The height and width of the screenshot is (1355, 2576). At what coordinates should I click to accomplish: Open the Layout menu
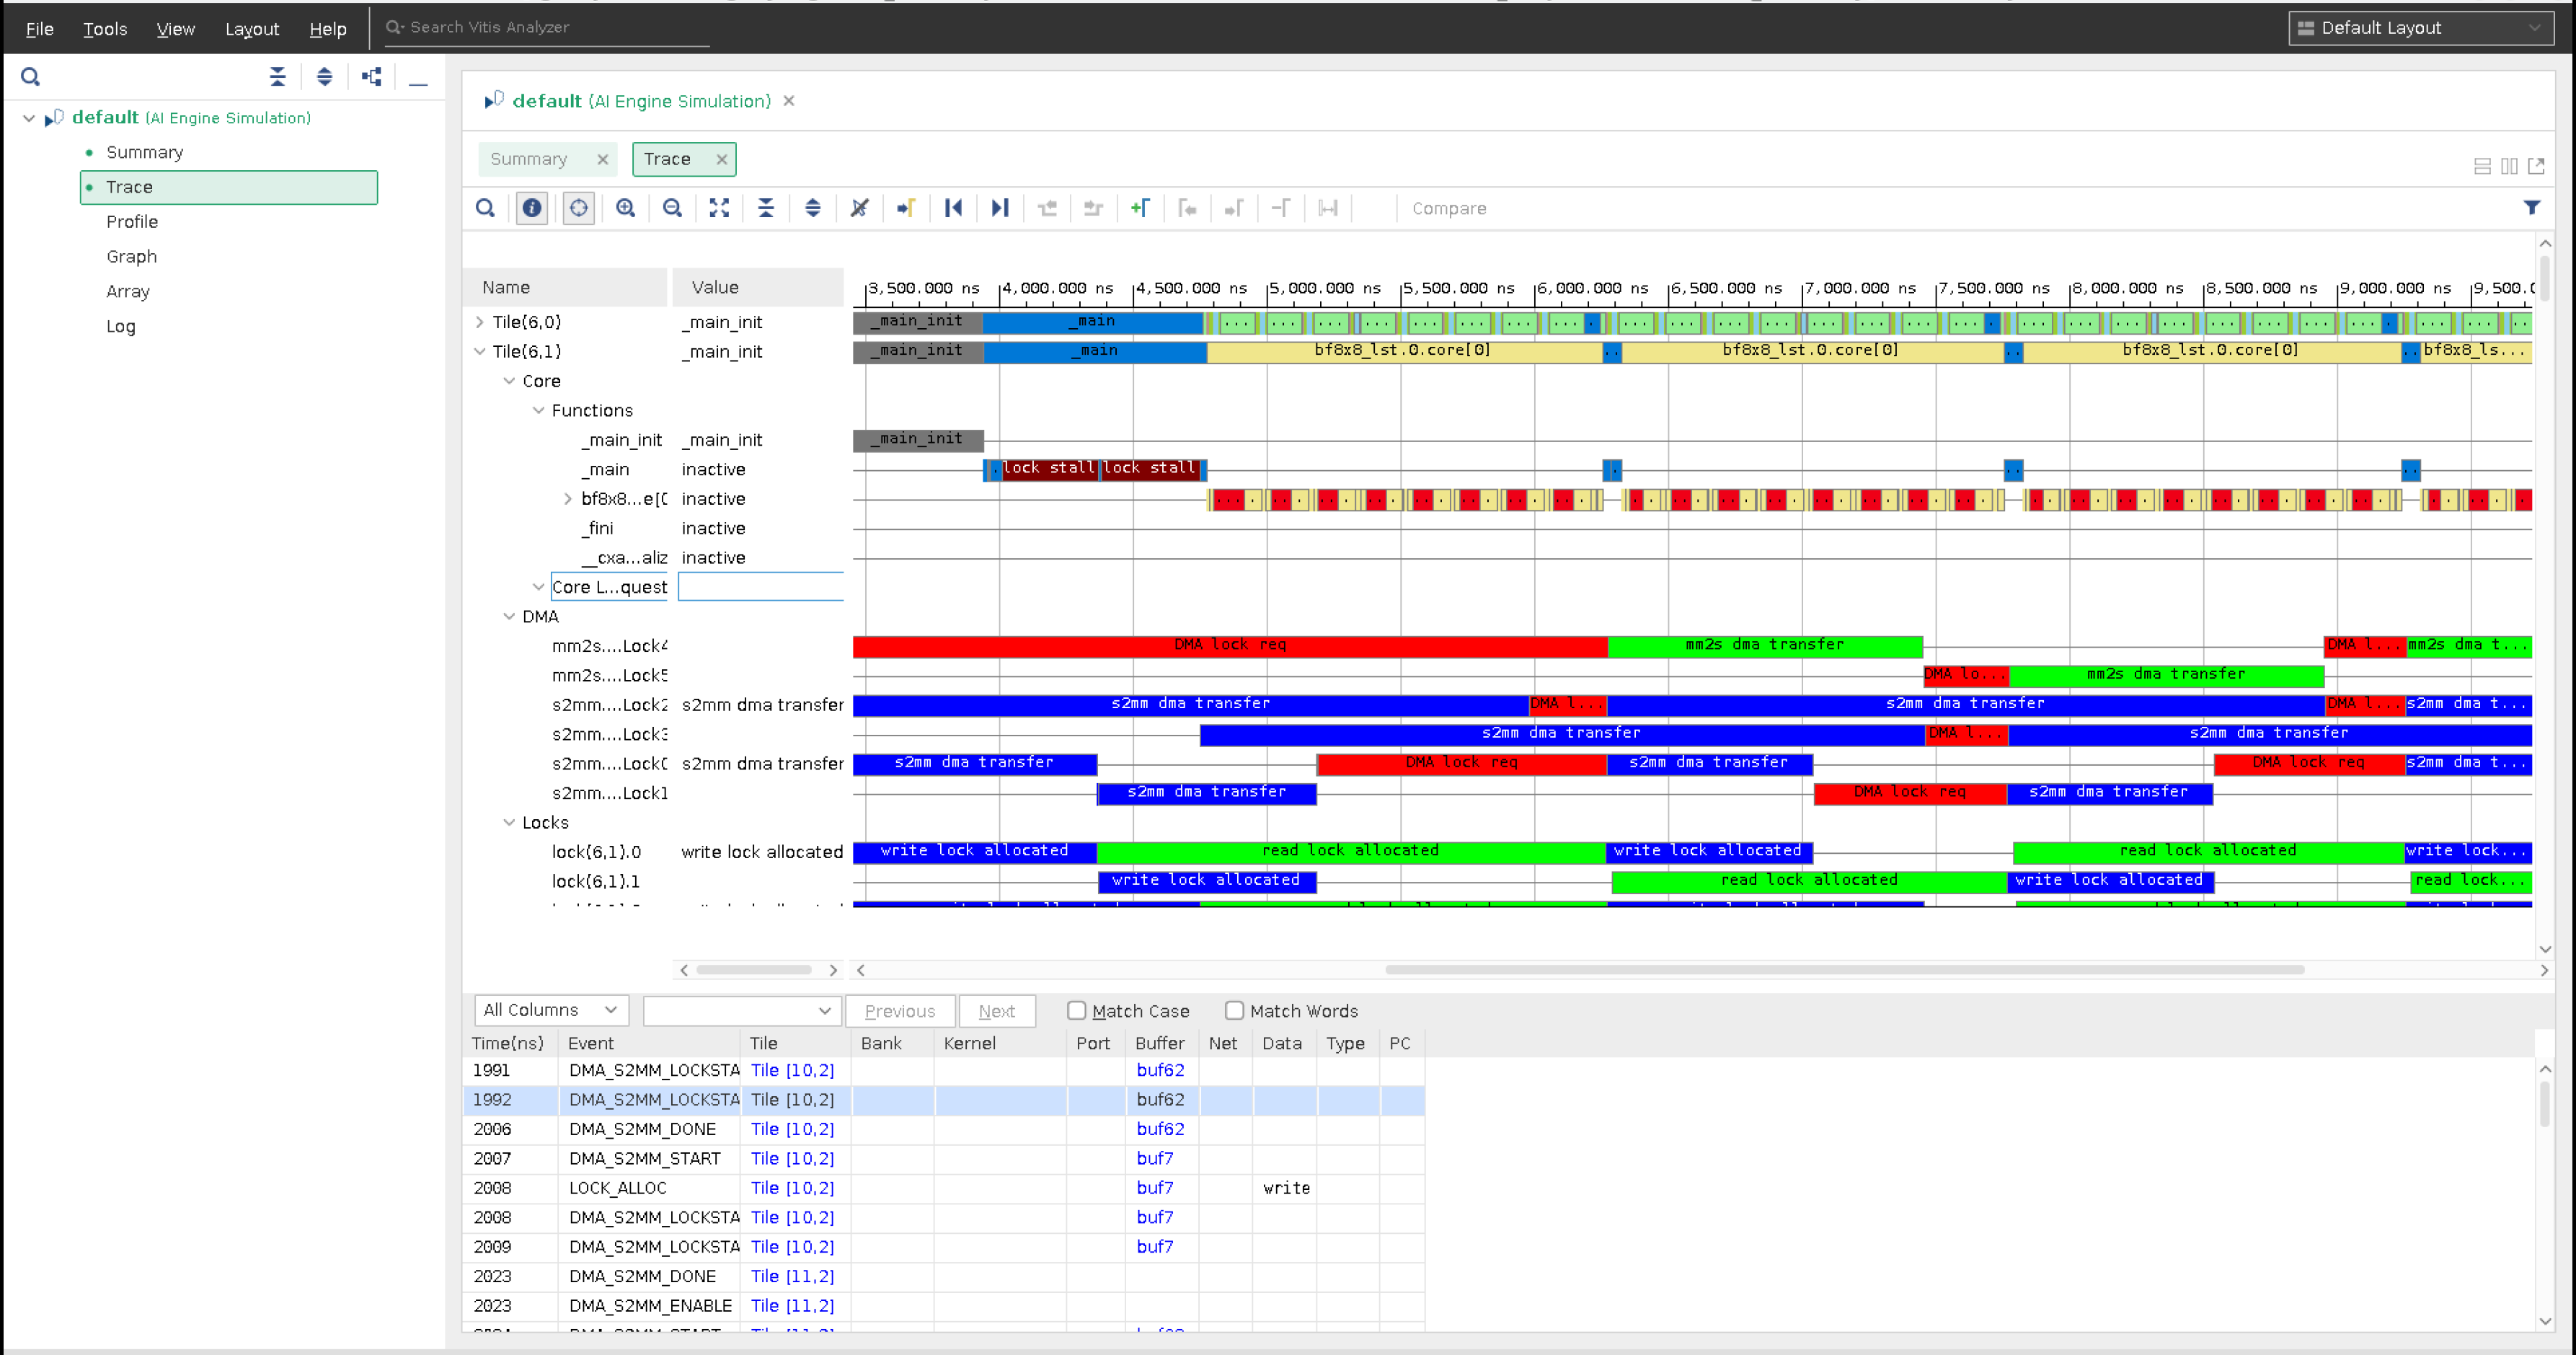pos(252,29)
